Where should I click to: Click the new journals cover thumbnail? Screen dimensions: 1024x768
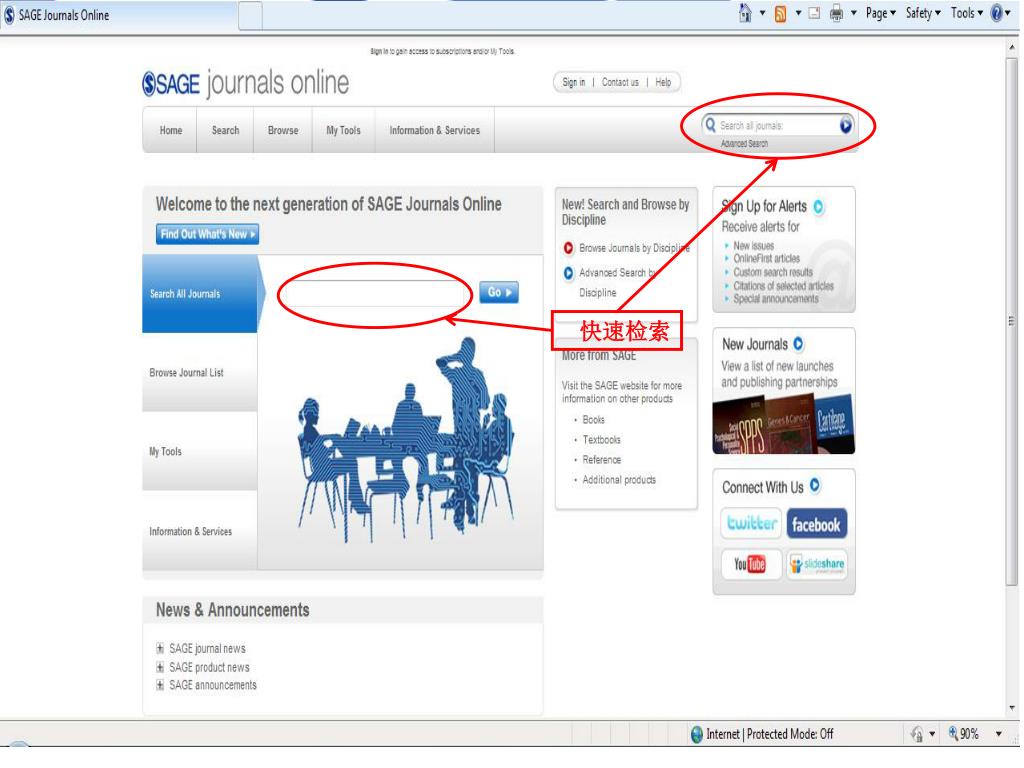point(784,424)
